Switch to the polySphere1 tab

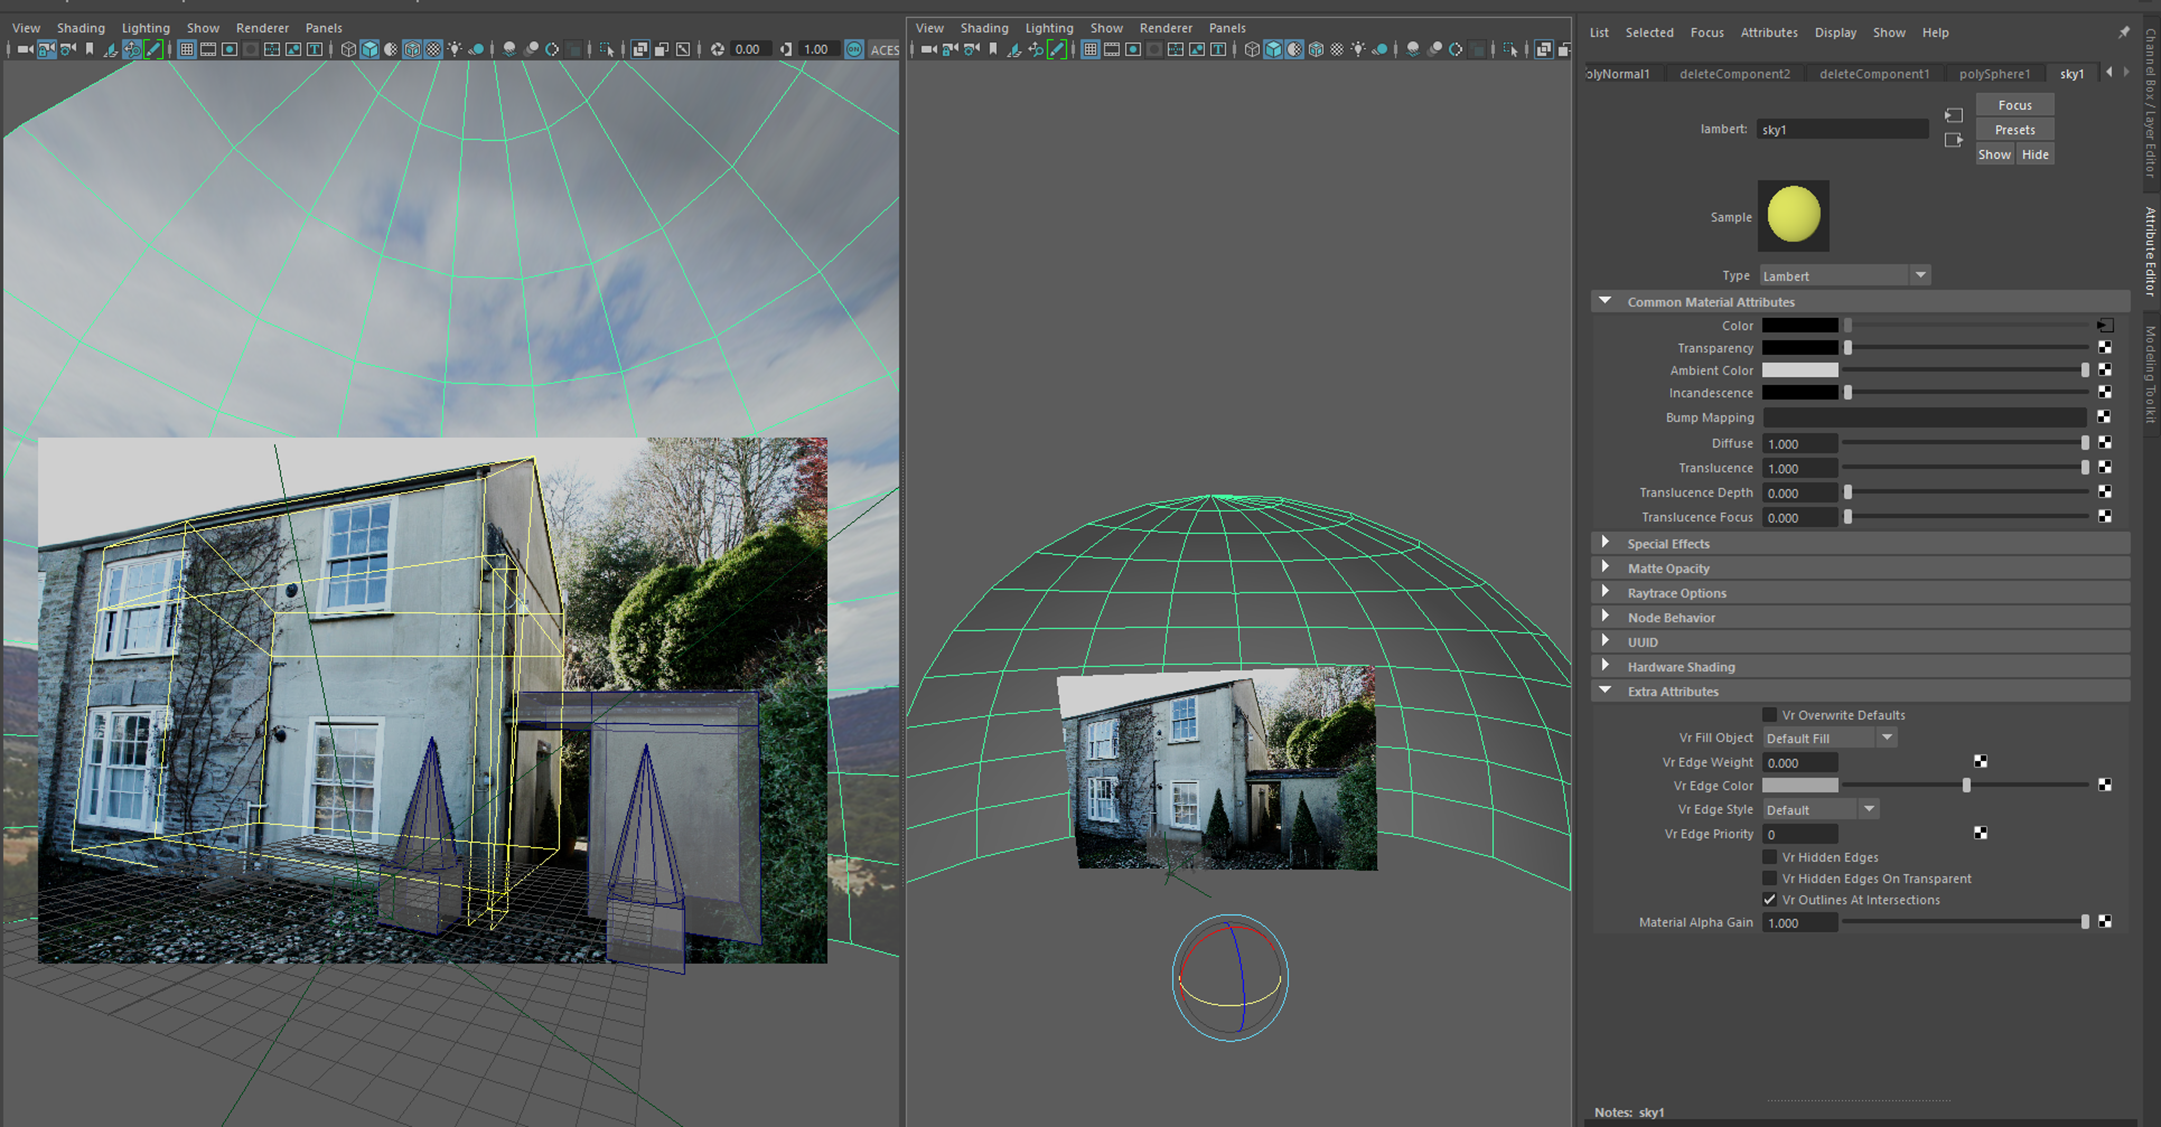(1994, 74)
